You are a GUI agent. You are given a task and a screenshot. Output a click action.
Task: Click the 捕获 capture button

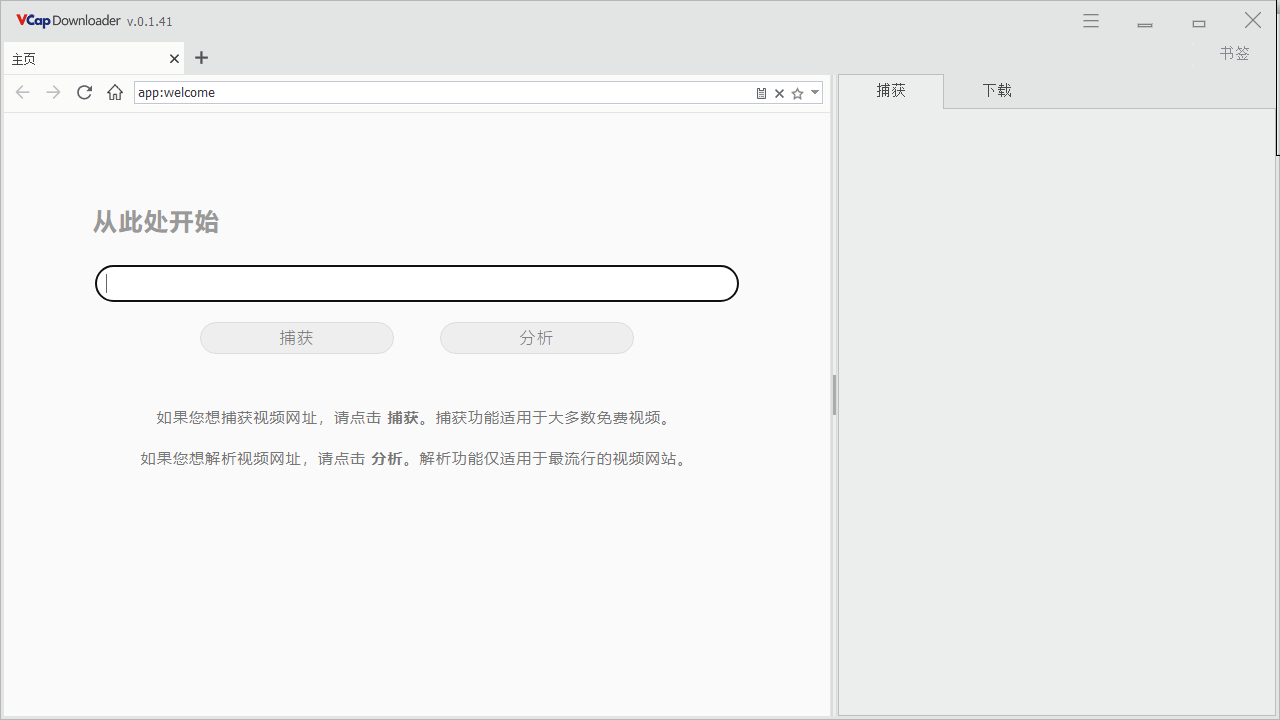click(x=296, y=337)
